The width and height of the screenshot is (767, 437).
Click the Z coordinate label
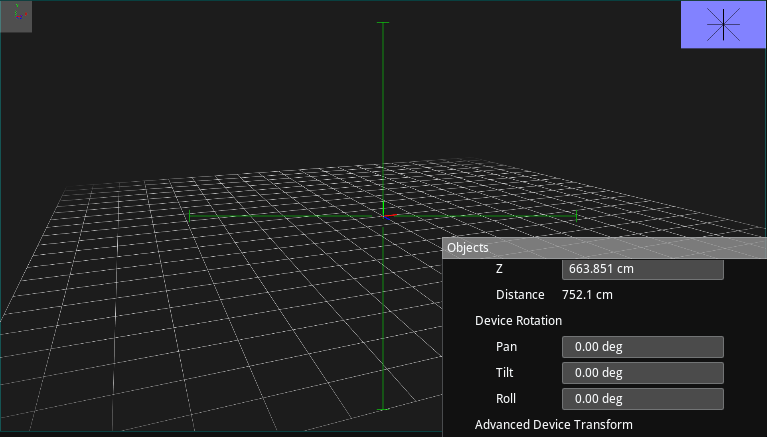tap(500, 269)
